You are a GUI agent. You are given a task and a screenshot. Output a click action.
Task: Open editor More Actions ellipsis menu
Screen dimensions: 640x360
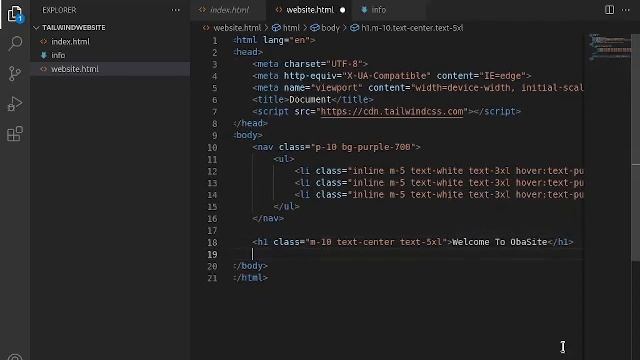(626, 10)
